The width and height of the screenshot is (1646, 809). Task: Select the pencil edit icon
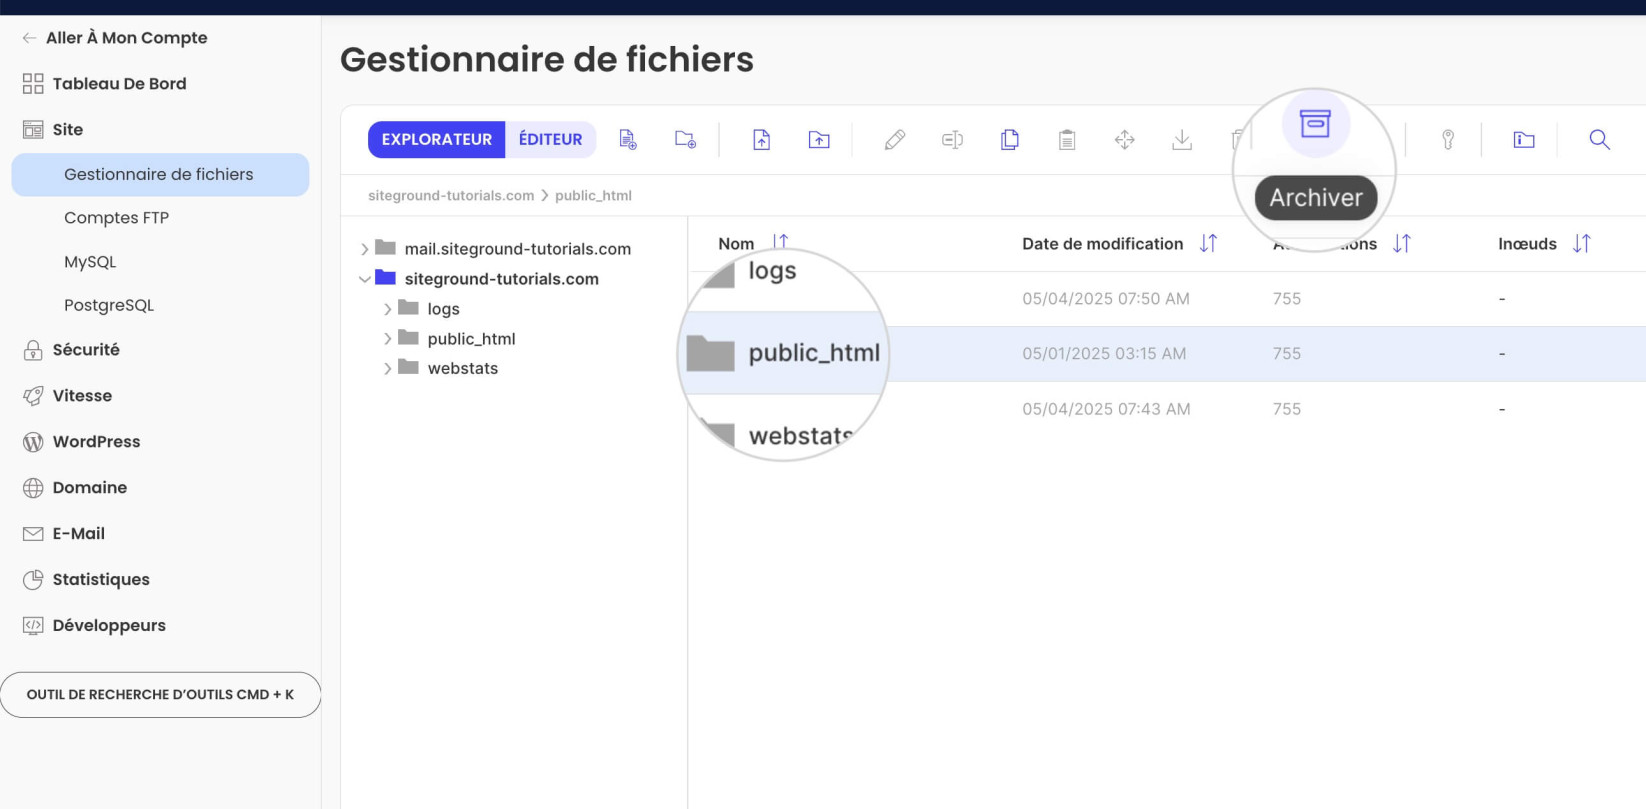(895, 140)
